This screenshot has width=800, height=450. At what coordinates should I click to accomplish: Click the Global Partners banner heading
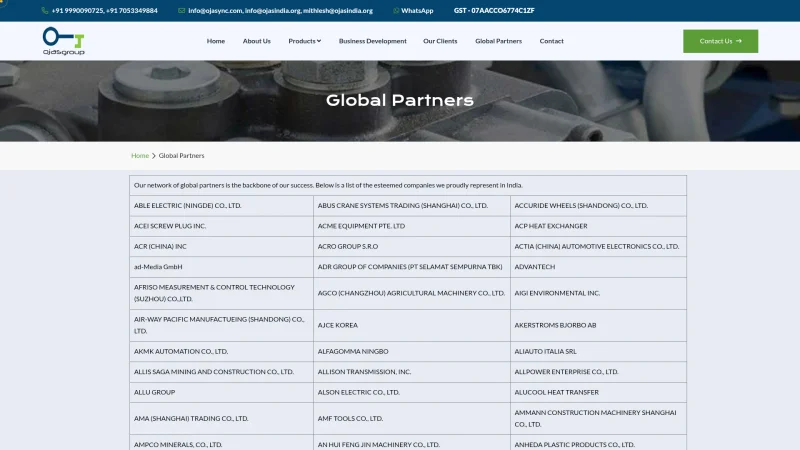399,101
